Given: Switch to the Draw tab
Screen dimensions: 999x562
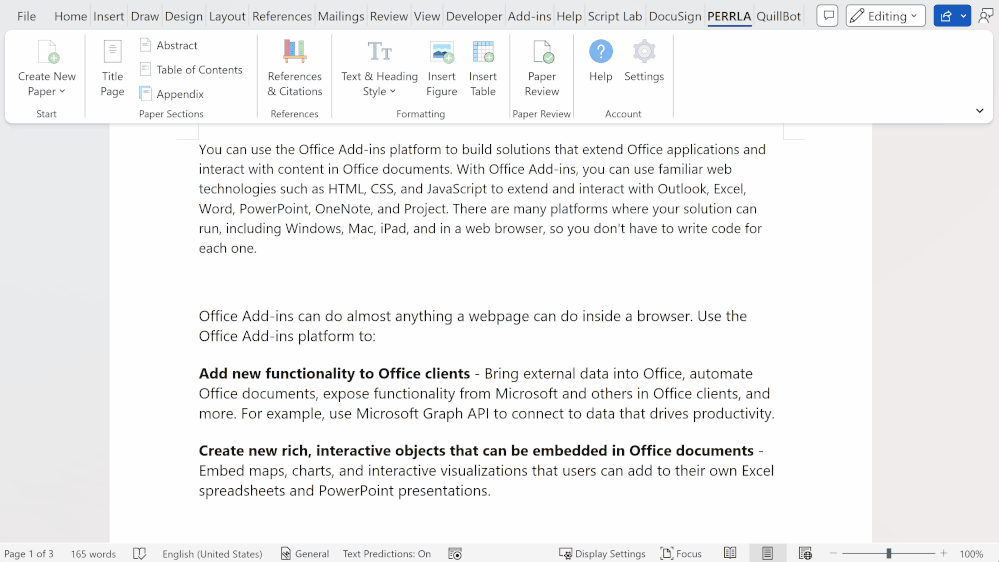Looking at the screenshot, I should pyautogui.click(x=145, y=16).
